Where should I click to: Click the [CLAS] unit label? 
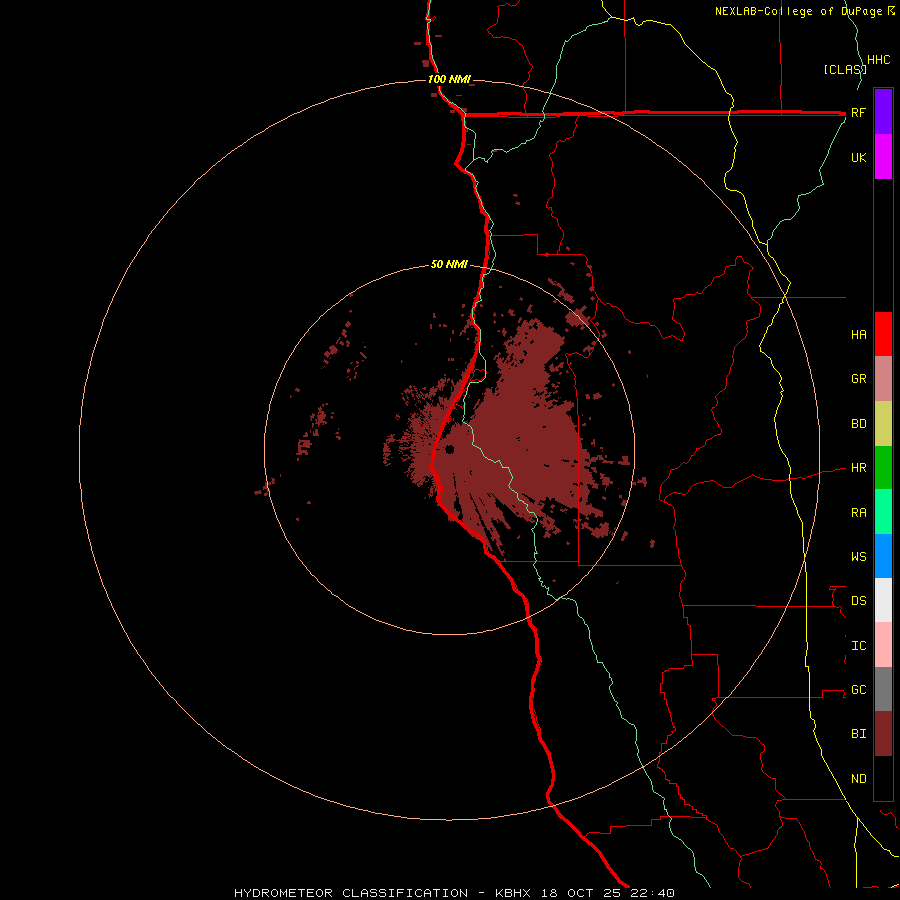[845, 69]
